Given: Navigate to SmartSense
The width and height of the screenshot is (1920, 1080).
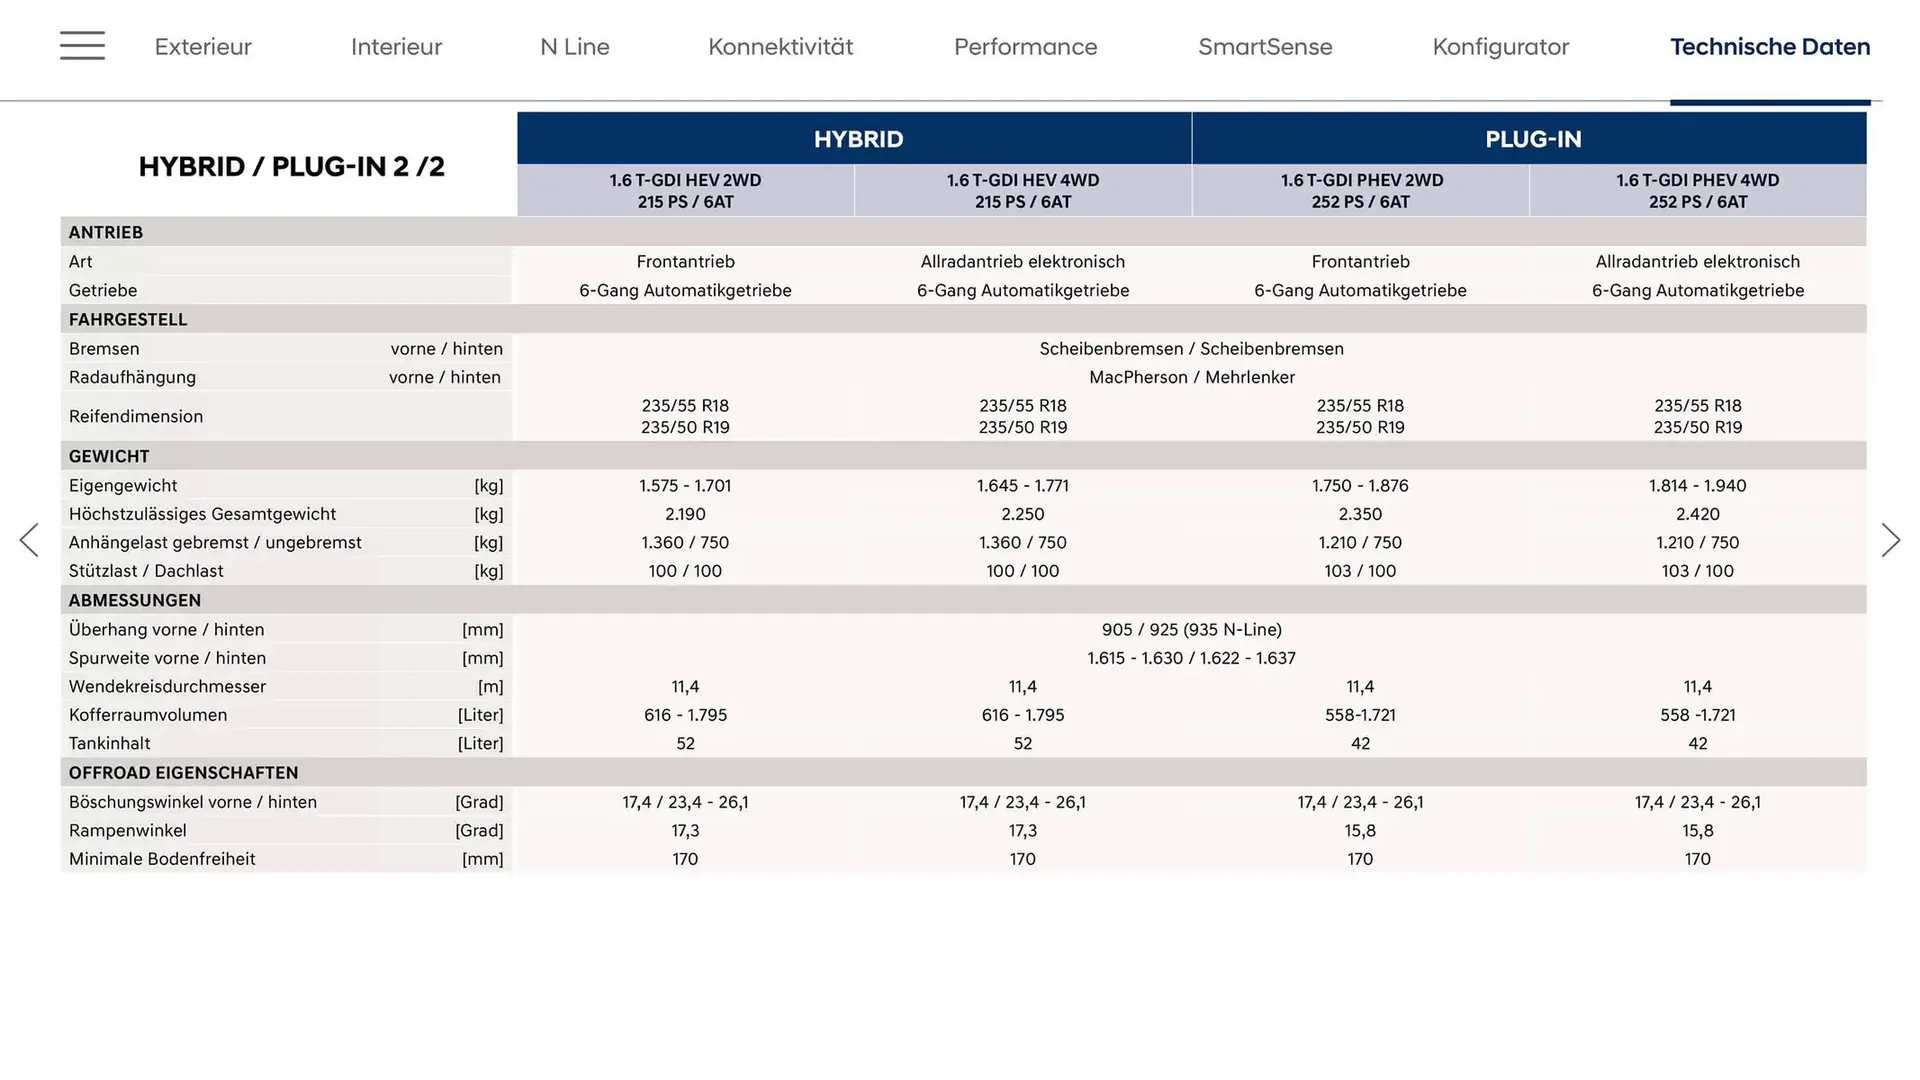Looking at the screenshot, I should point(1265,47).
